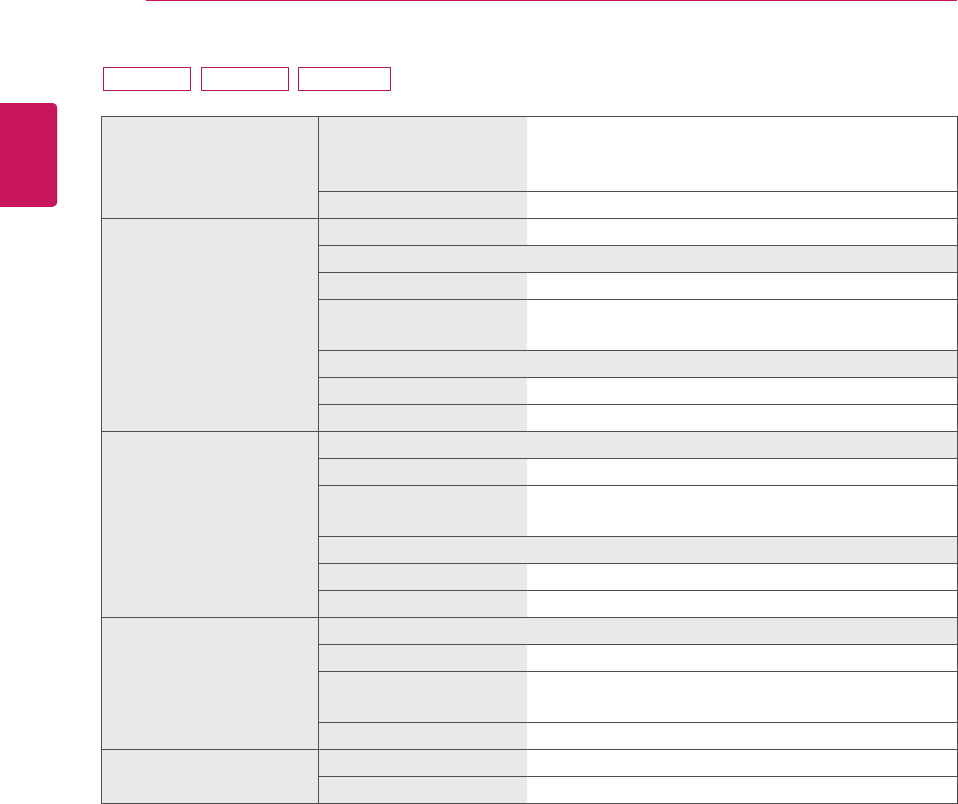Screen dimensions: 958x804
Task: Click the fourth full-width gray banded row
Action: 637,549
